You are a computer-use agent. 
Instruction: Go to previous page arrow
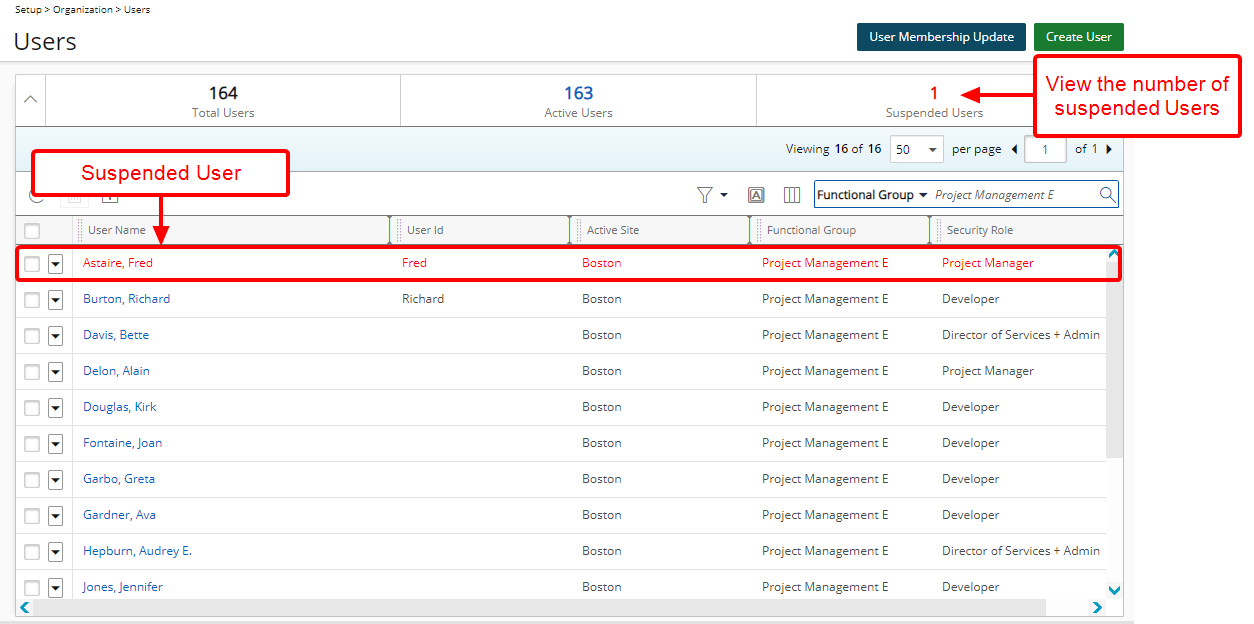pos(1014,149)
